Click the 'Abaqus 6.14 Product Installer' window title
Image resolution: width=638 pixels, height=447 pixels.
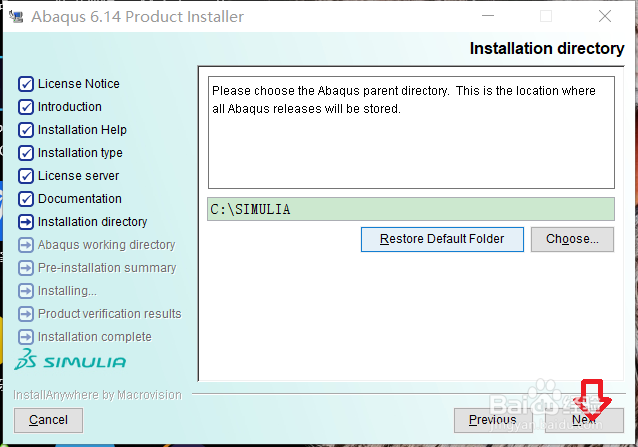[138, 17]
